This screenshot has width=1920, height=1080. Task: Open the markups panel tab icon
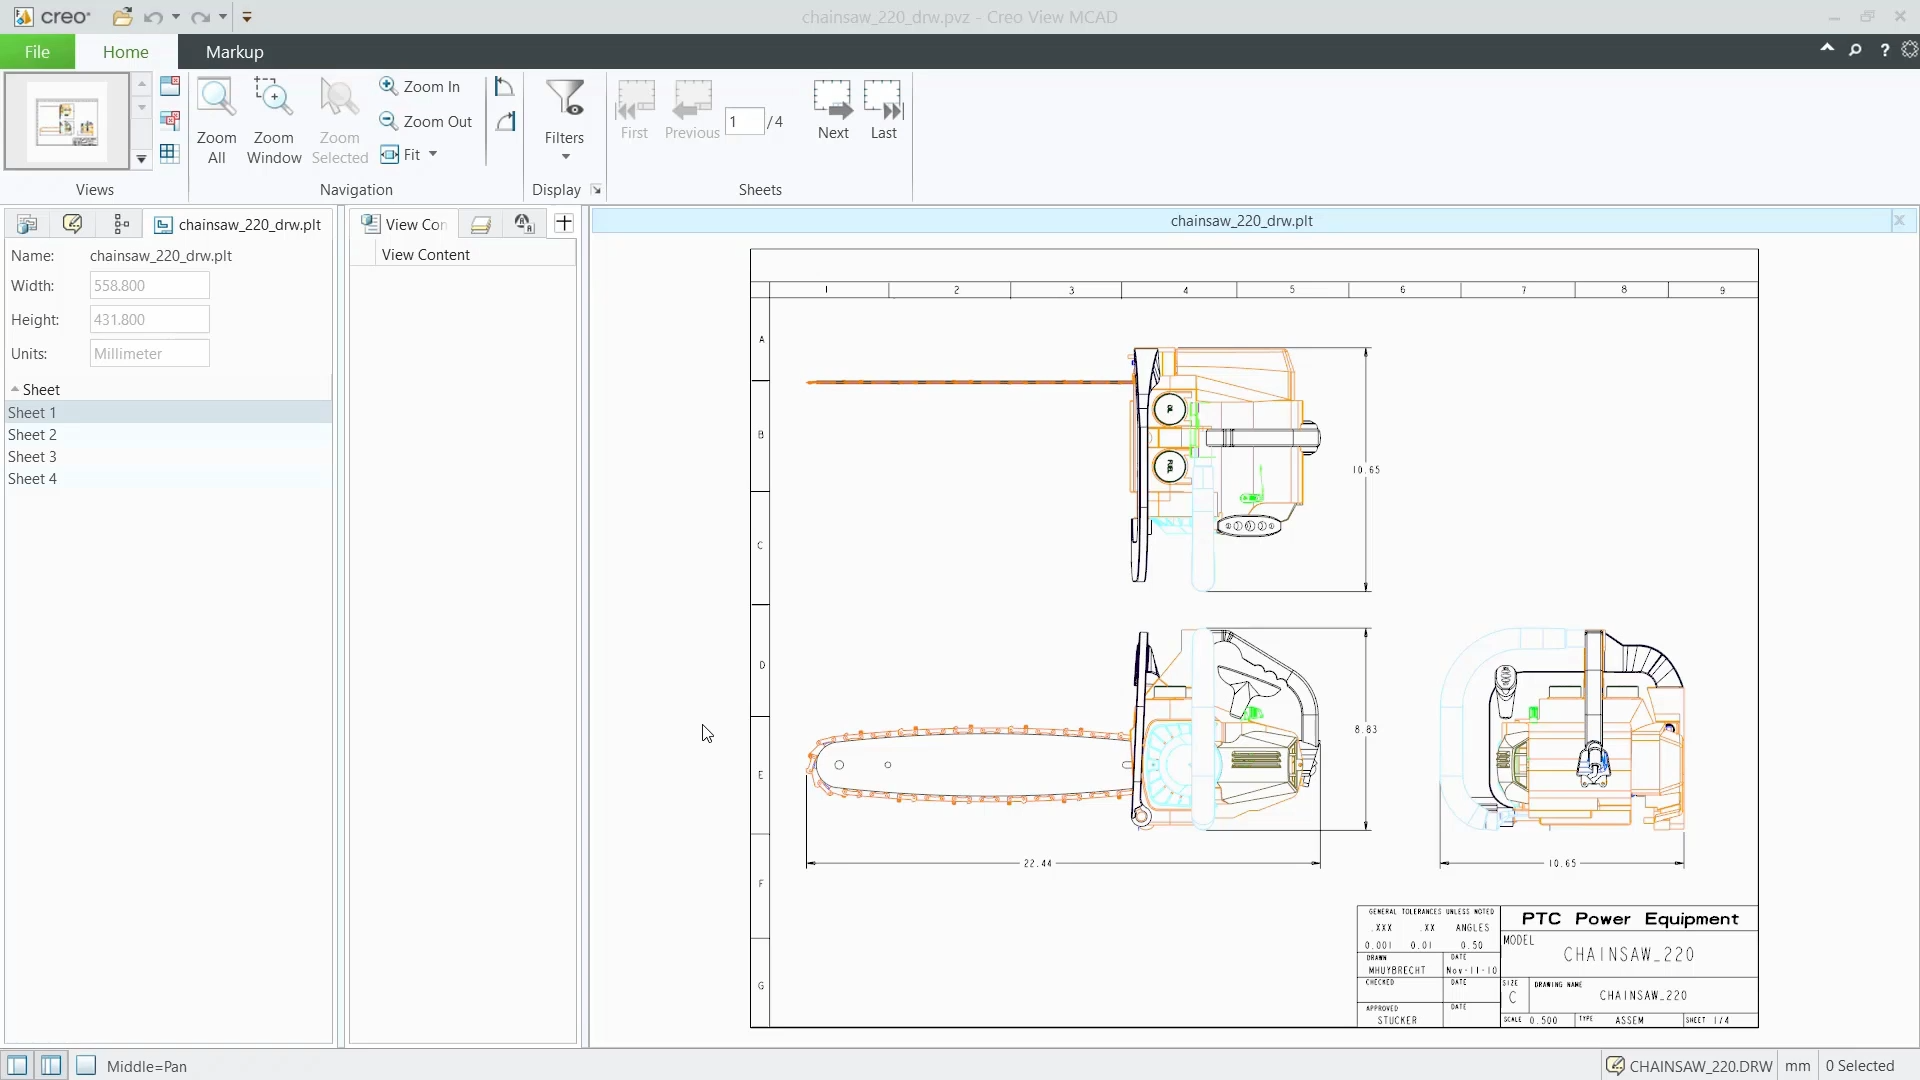(72, 224)
